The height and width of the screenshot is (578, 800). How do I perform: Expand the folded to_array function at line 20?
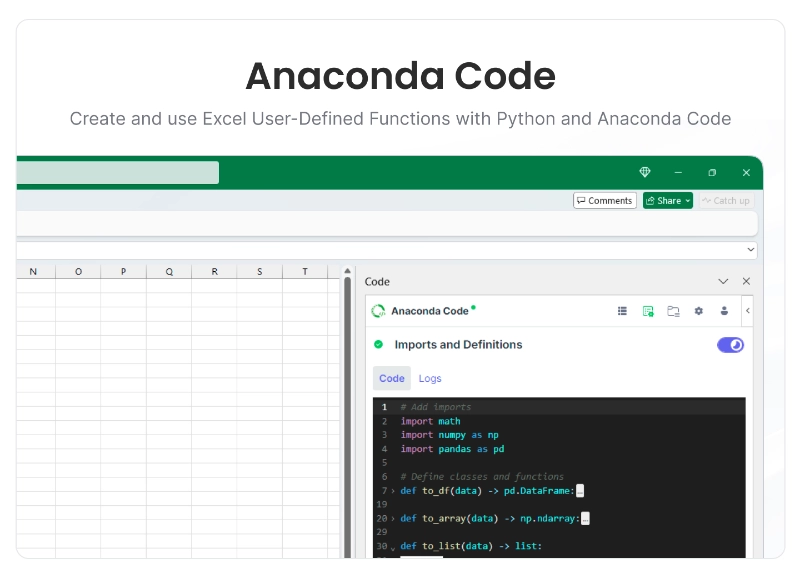click(393, 519)
